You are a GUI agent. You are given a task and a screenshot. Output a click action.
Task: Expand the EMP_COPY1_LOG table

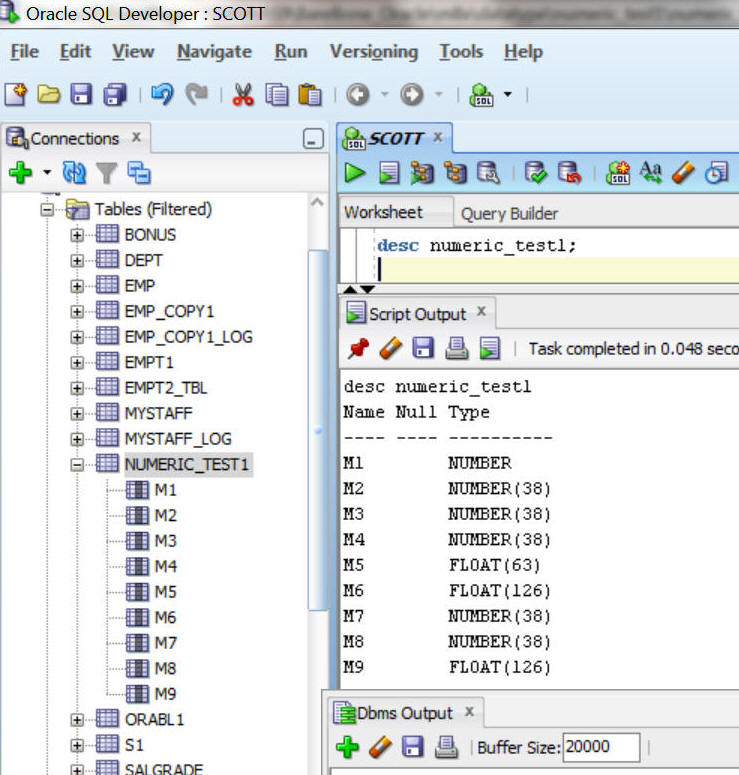(77, 338)
